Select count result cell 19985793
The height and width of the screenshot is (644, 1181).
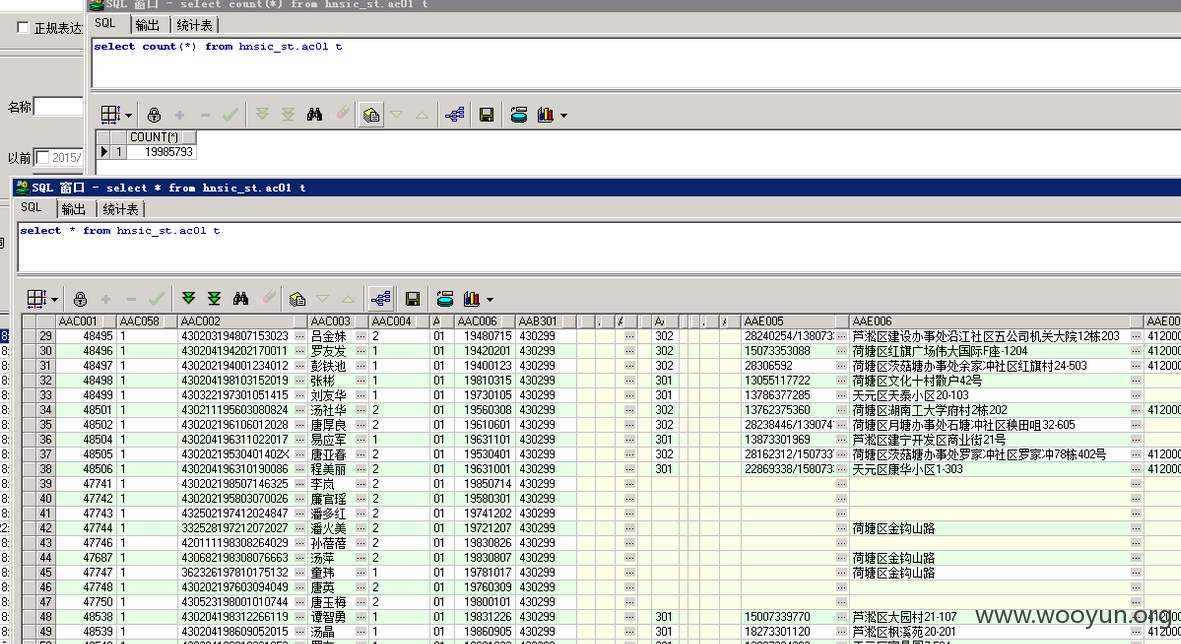pos(161,151)
